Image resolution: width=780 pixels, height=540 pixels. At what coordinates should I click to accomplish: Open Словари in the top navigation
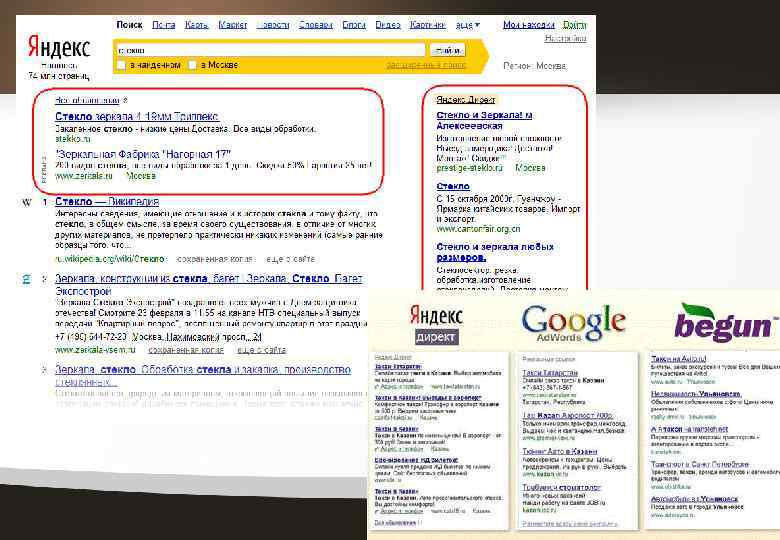316,25
